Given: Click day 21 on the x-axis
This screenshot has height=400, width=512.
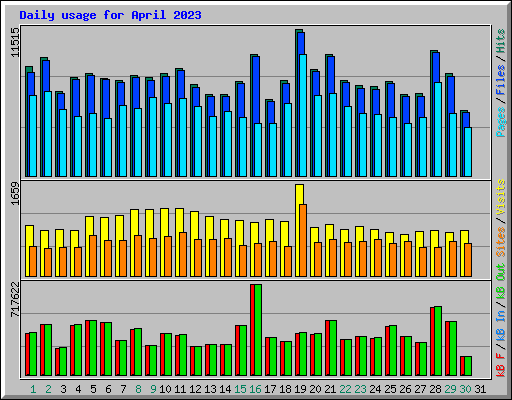Looking at the screenshot, I should (x=330, y=389).
